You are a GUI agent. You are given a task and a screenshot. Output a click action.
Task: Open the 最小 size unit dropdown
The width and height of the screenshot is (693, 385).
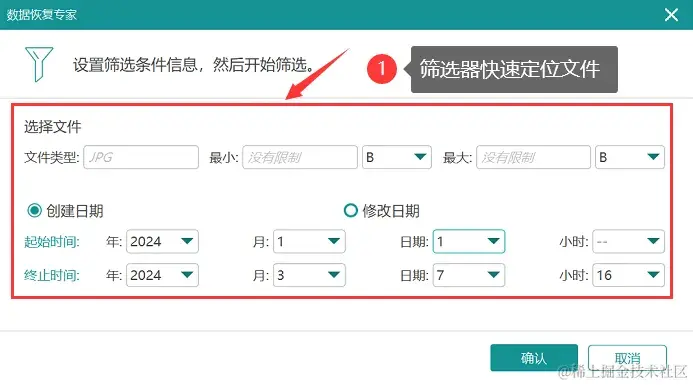[x=397, y=157]
